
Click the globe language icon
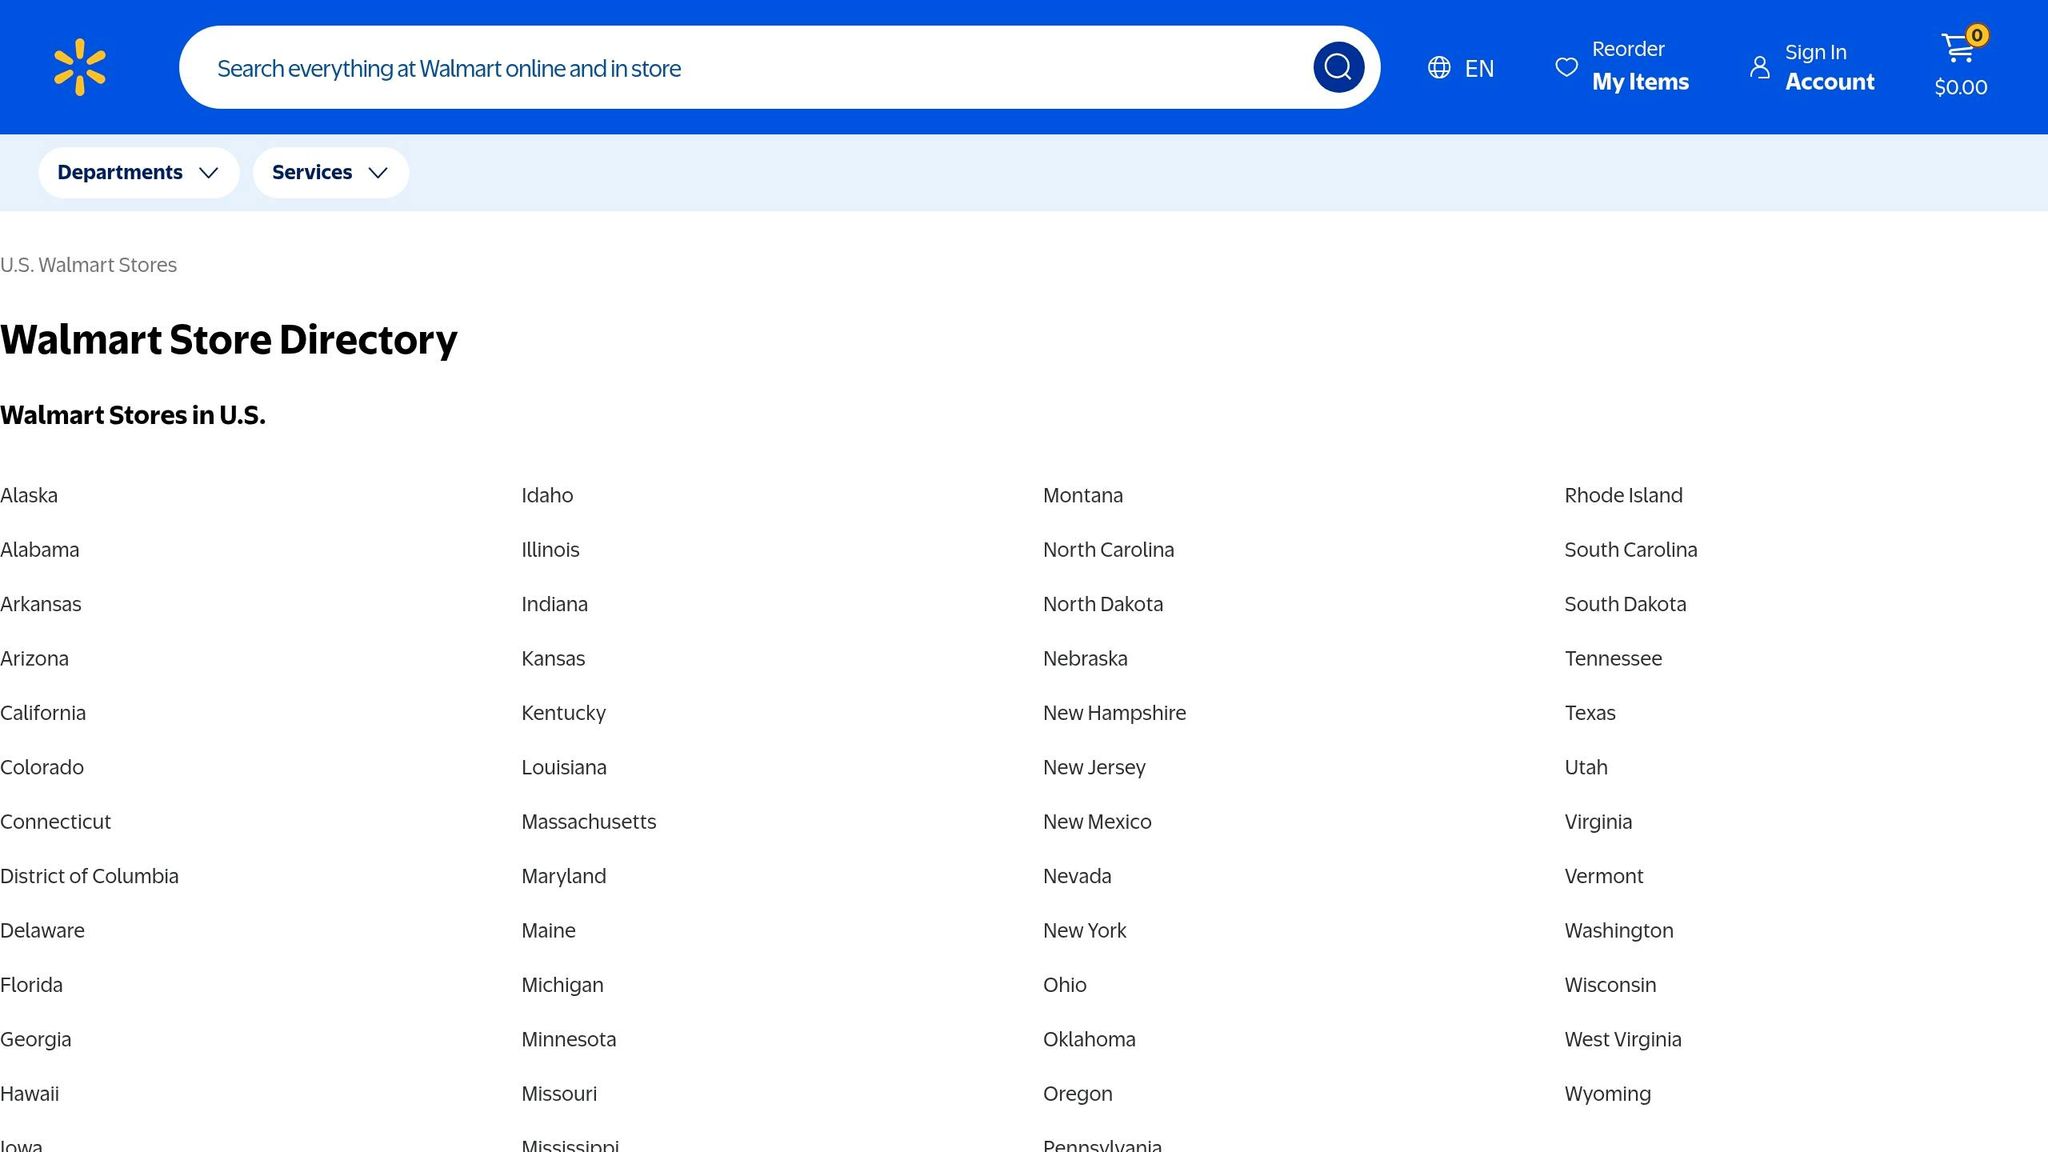click(1439, 67)
